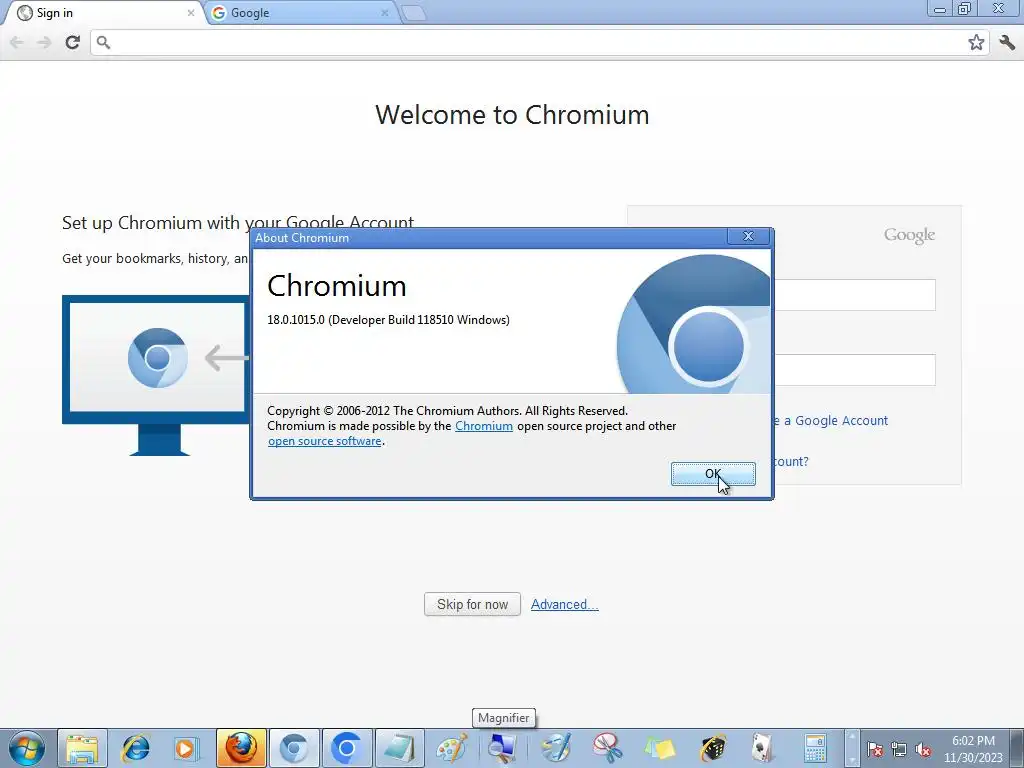The width and height of the screenshot is (1024, 768).
Task: Open the Chromium link in the dialog
Action: [x=483, y=426]
